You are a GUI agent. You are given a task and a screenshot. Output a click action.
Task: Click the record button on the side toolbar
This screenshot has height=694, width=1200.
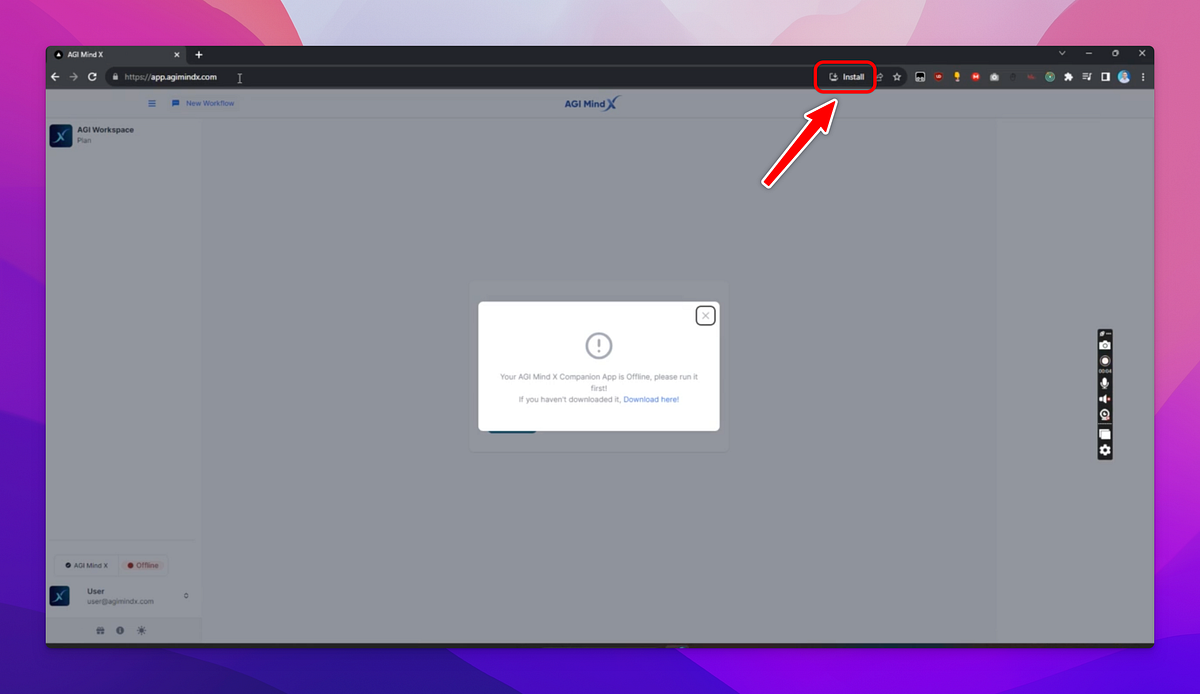[x=1104, y=358]
